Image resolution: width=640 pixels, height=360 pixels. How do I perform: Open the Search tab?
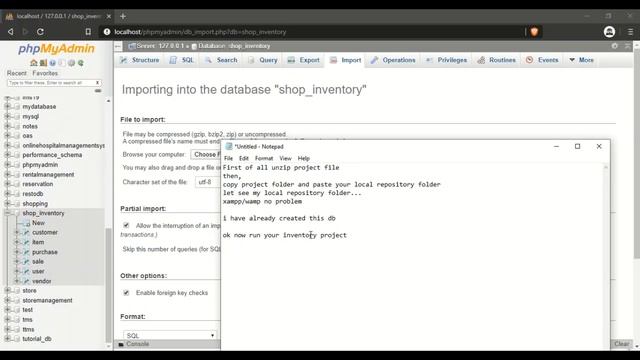[x=221, y=60]
